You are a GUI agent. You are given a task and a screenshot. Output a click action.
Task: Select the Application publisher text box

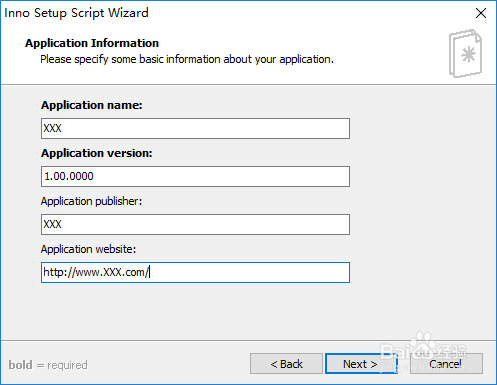[x=195, y=224]
